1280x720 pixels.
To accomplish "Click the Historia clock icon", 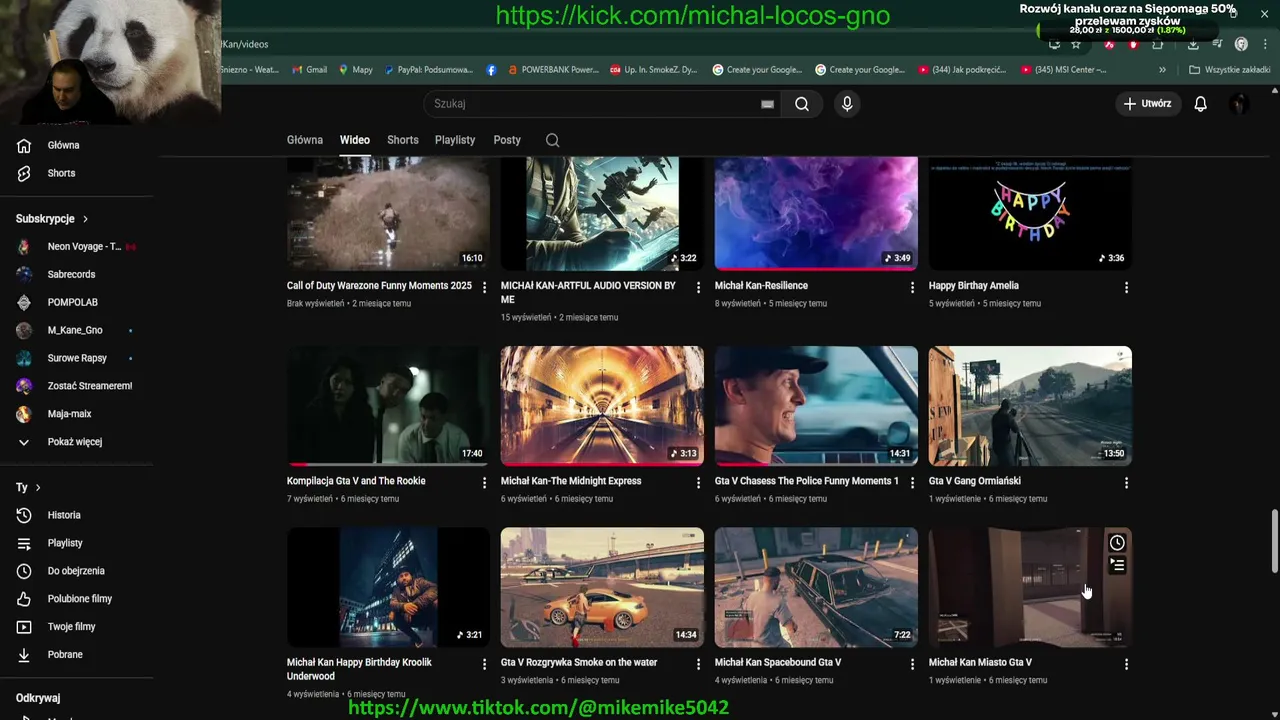I will pyautogui.click(x=24, y=516).
